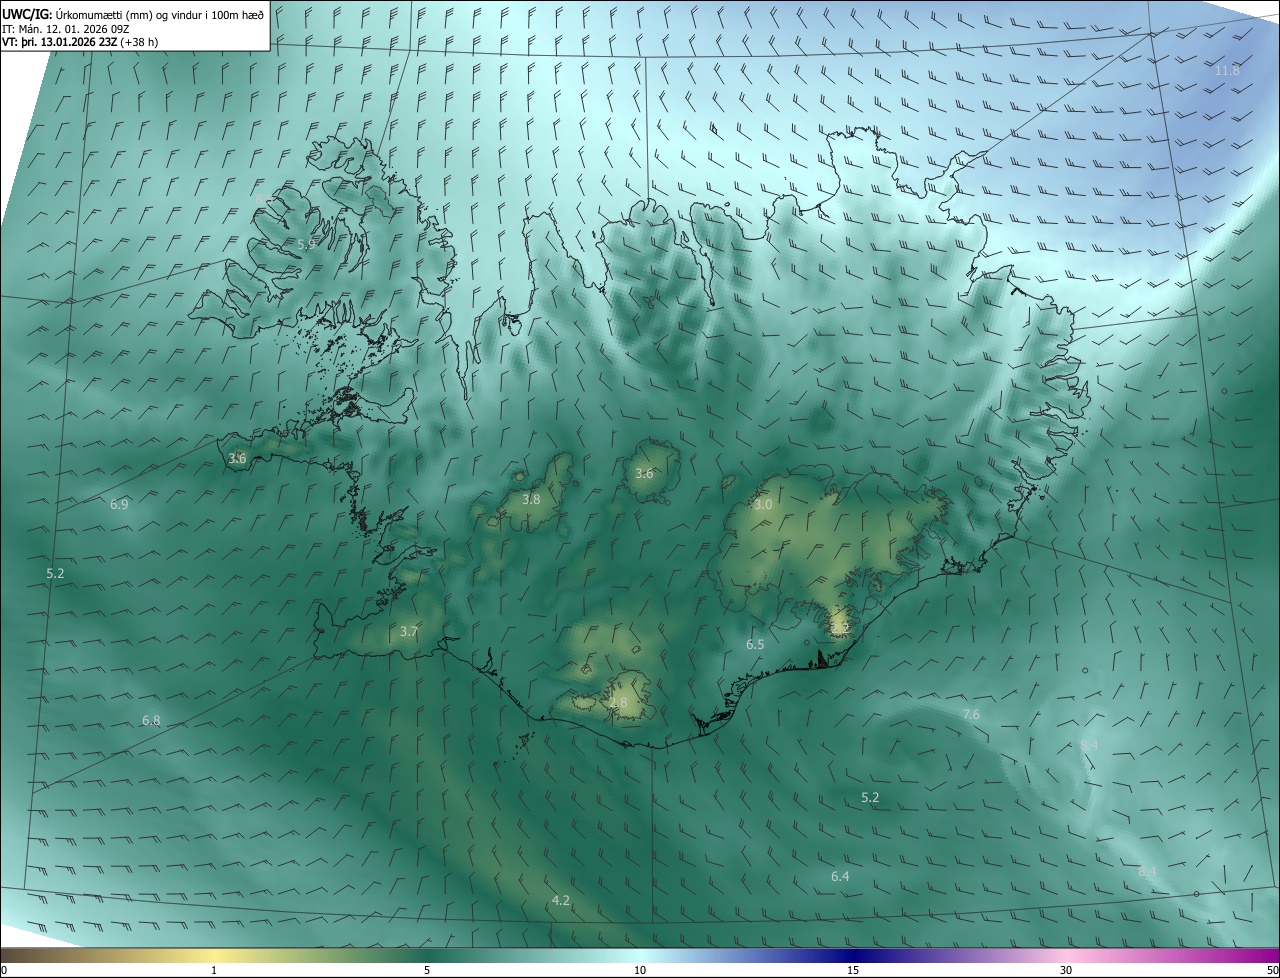1280x978 pixels.
Task: Select the 2.8 value label
Action: pyautogui.click(x=619, y=703)
